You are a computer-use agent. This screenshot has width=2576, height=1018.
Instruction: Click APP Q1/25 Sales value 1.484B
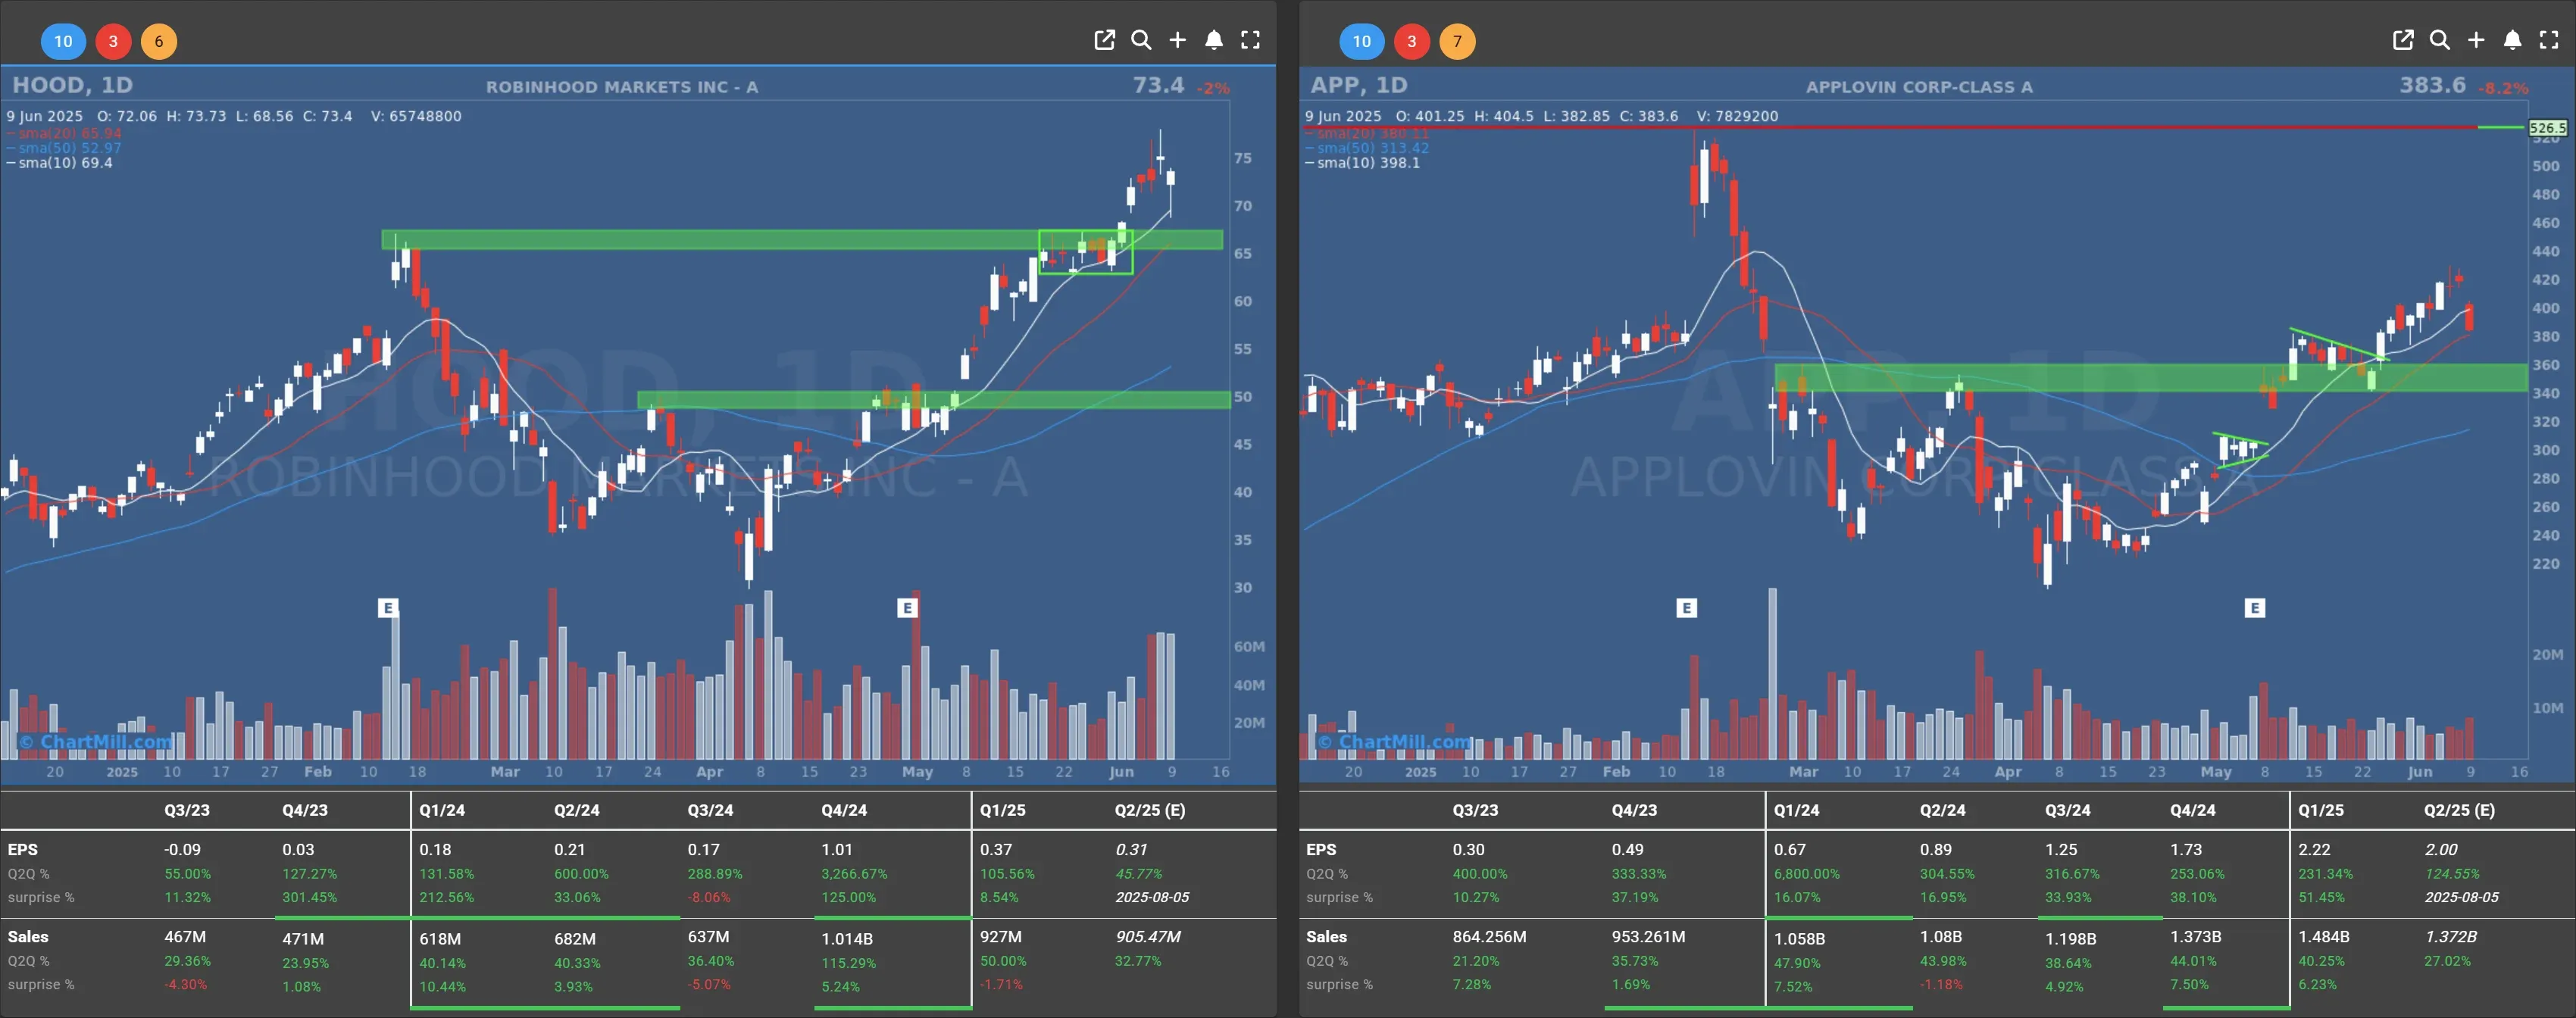point(2324,937)
